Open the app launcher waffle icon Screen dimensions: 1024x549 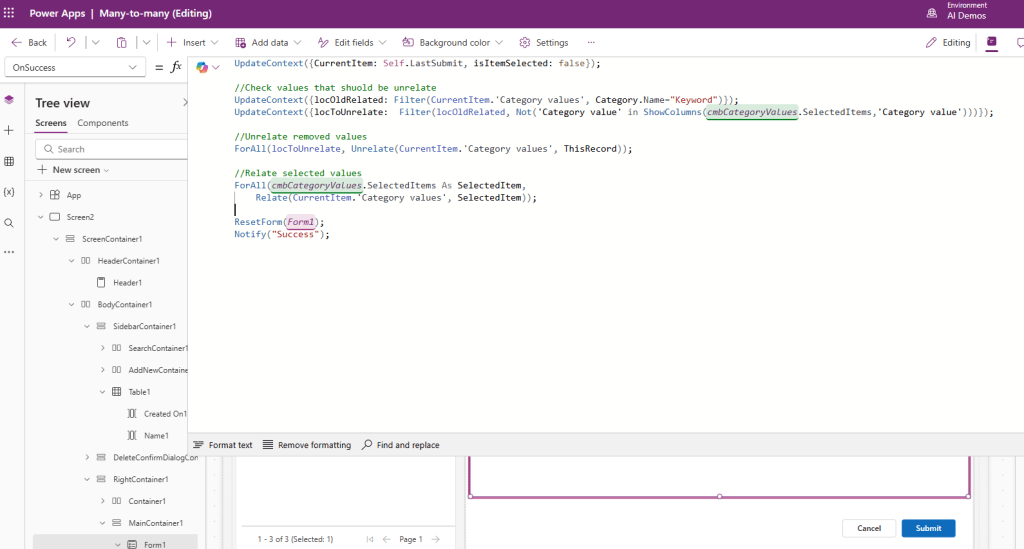pos(10,13)
